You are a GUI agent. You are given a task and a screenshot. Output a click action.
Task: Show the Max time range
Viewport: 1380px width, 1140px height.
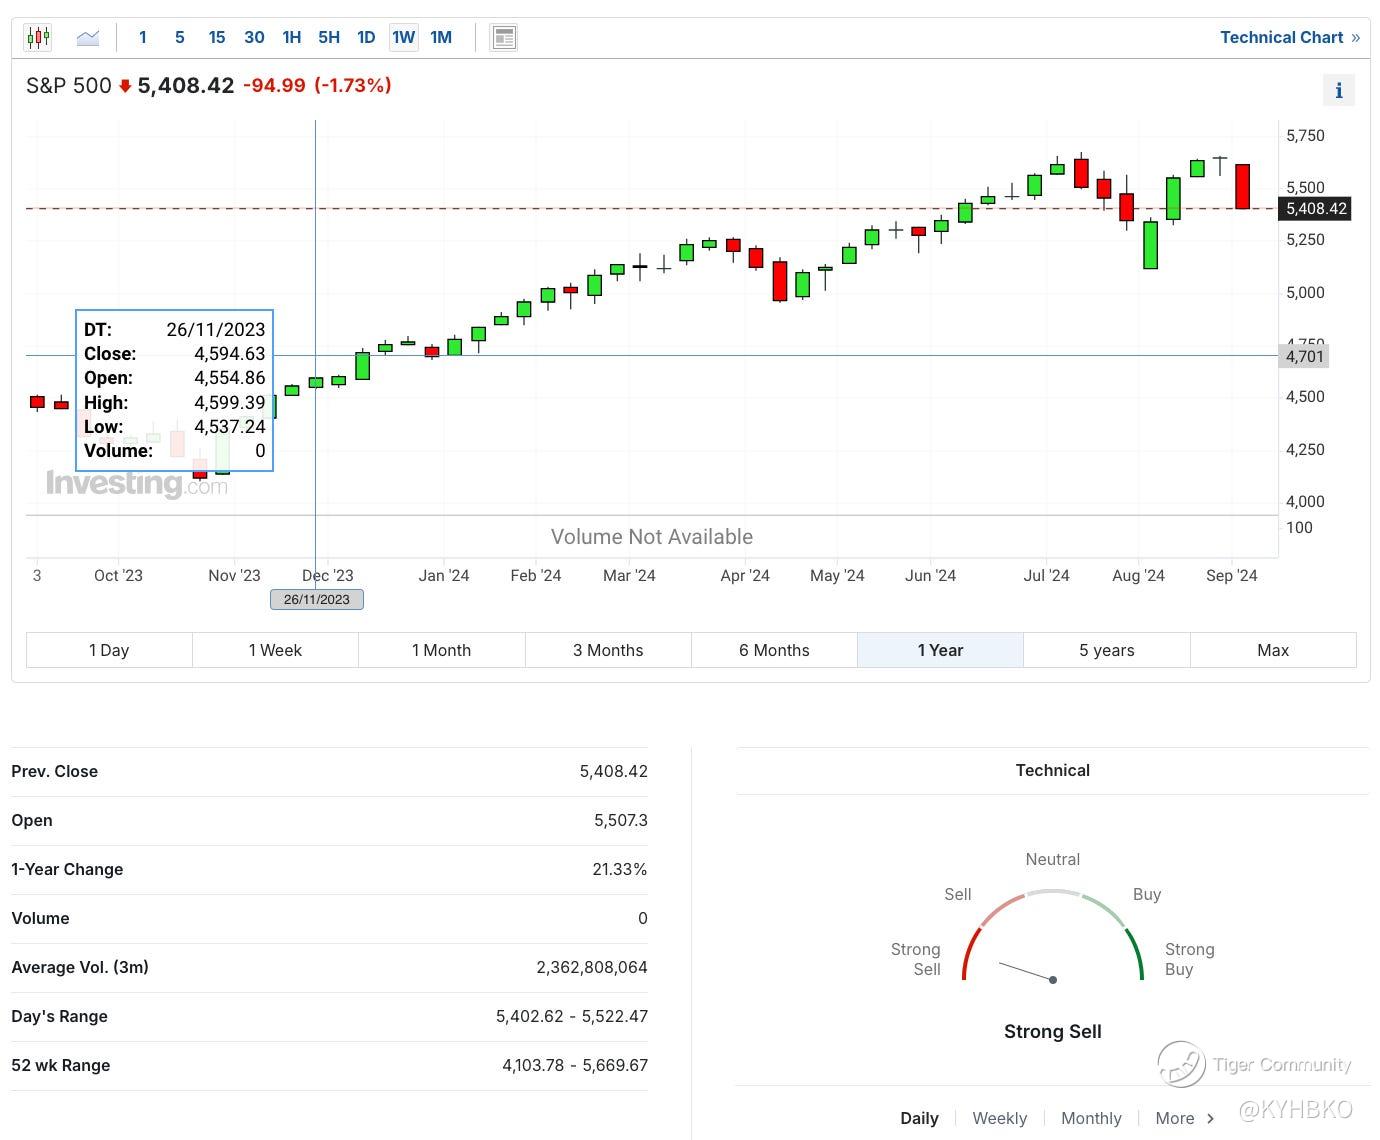[x=1272, y=650]
